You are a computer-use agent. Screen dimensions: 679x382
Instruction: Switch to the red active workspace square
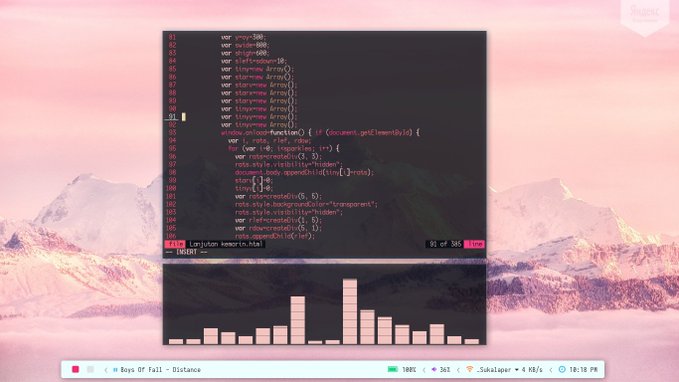pyautogui.click(x=75, y=369)
